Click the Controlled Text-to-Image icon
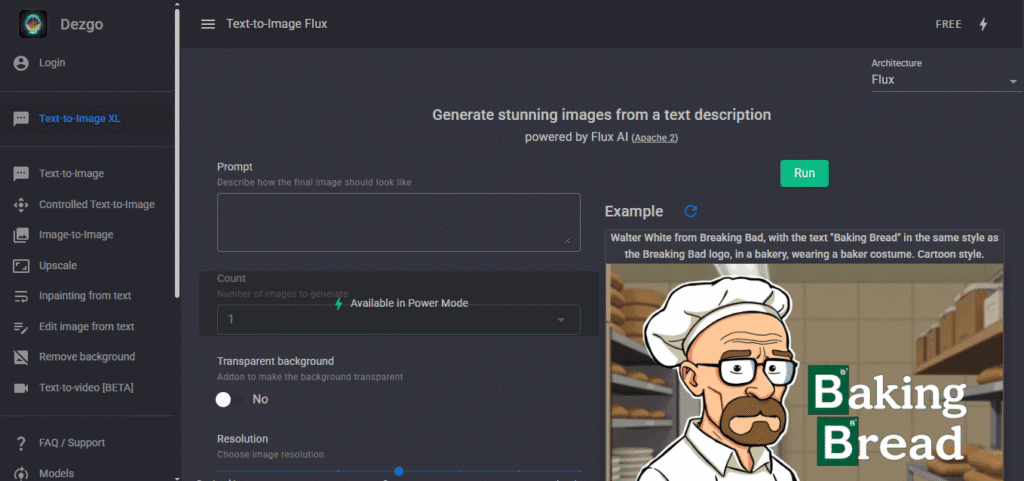 (x=21, y=204)
